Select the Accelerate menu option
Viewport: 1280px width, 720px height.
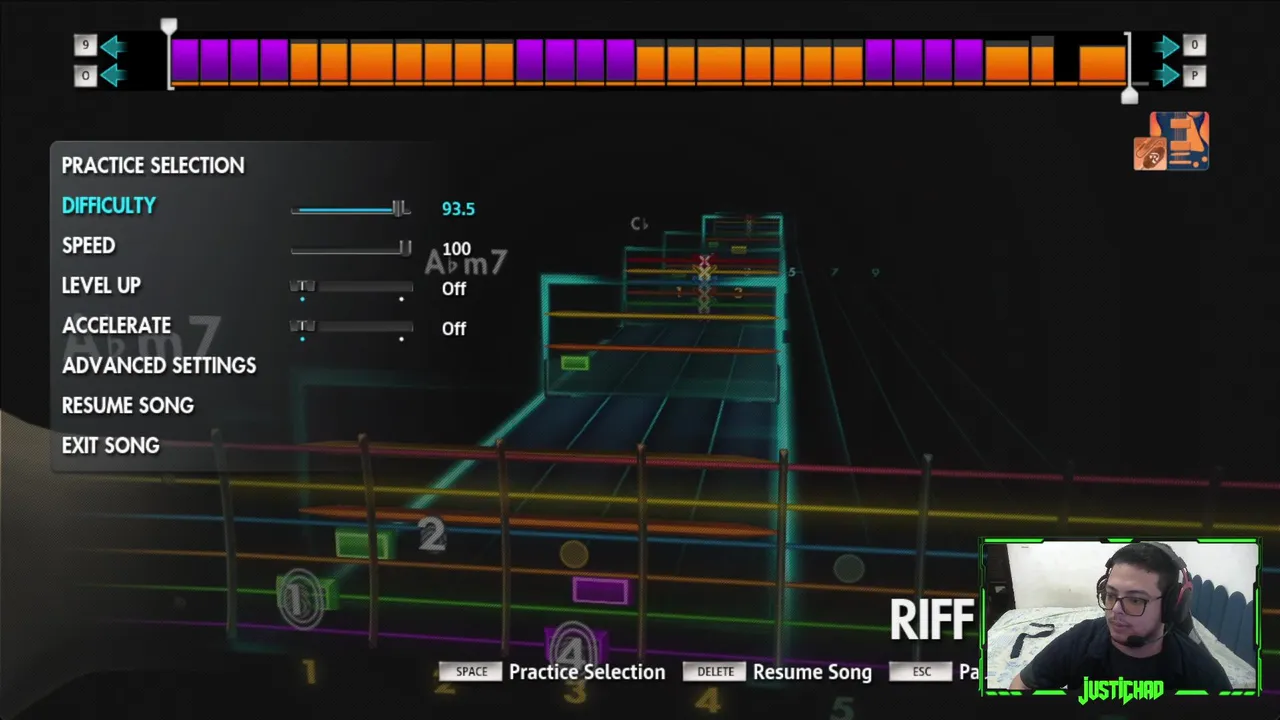tap(116, 325)
